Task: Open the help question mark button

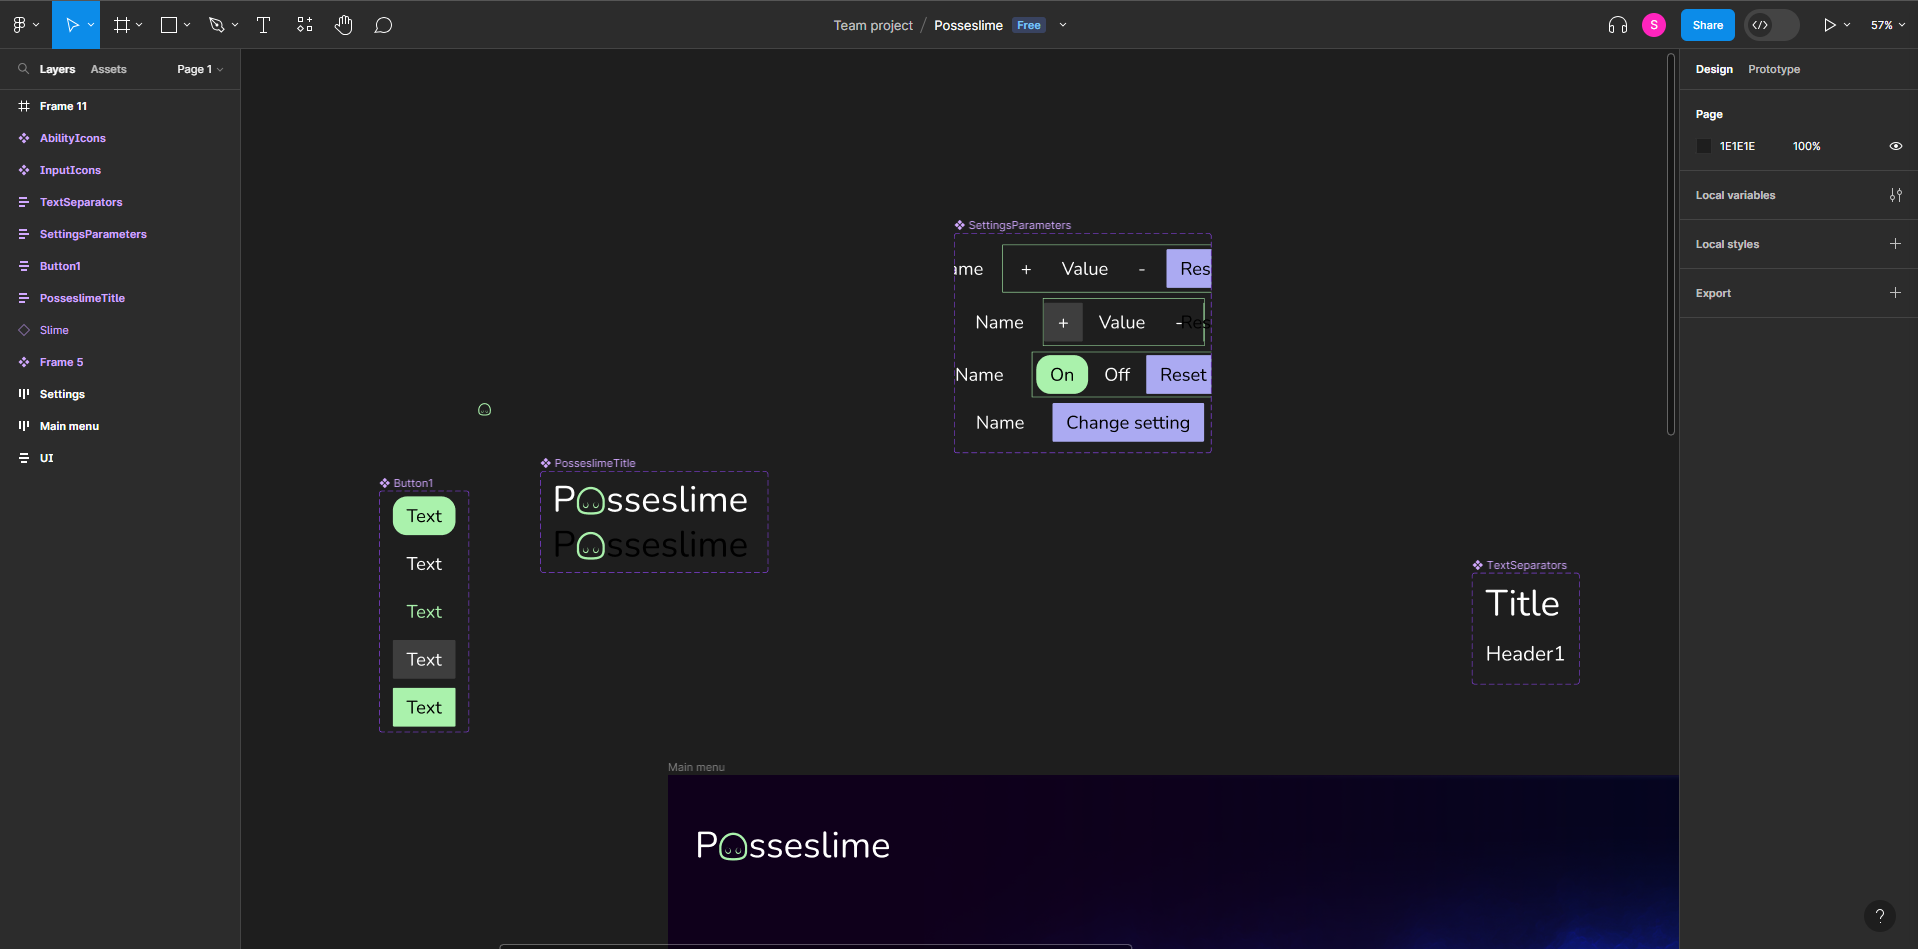Action: coord(1880,915)
